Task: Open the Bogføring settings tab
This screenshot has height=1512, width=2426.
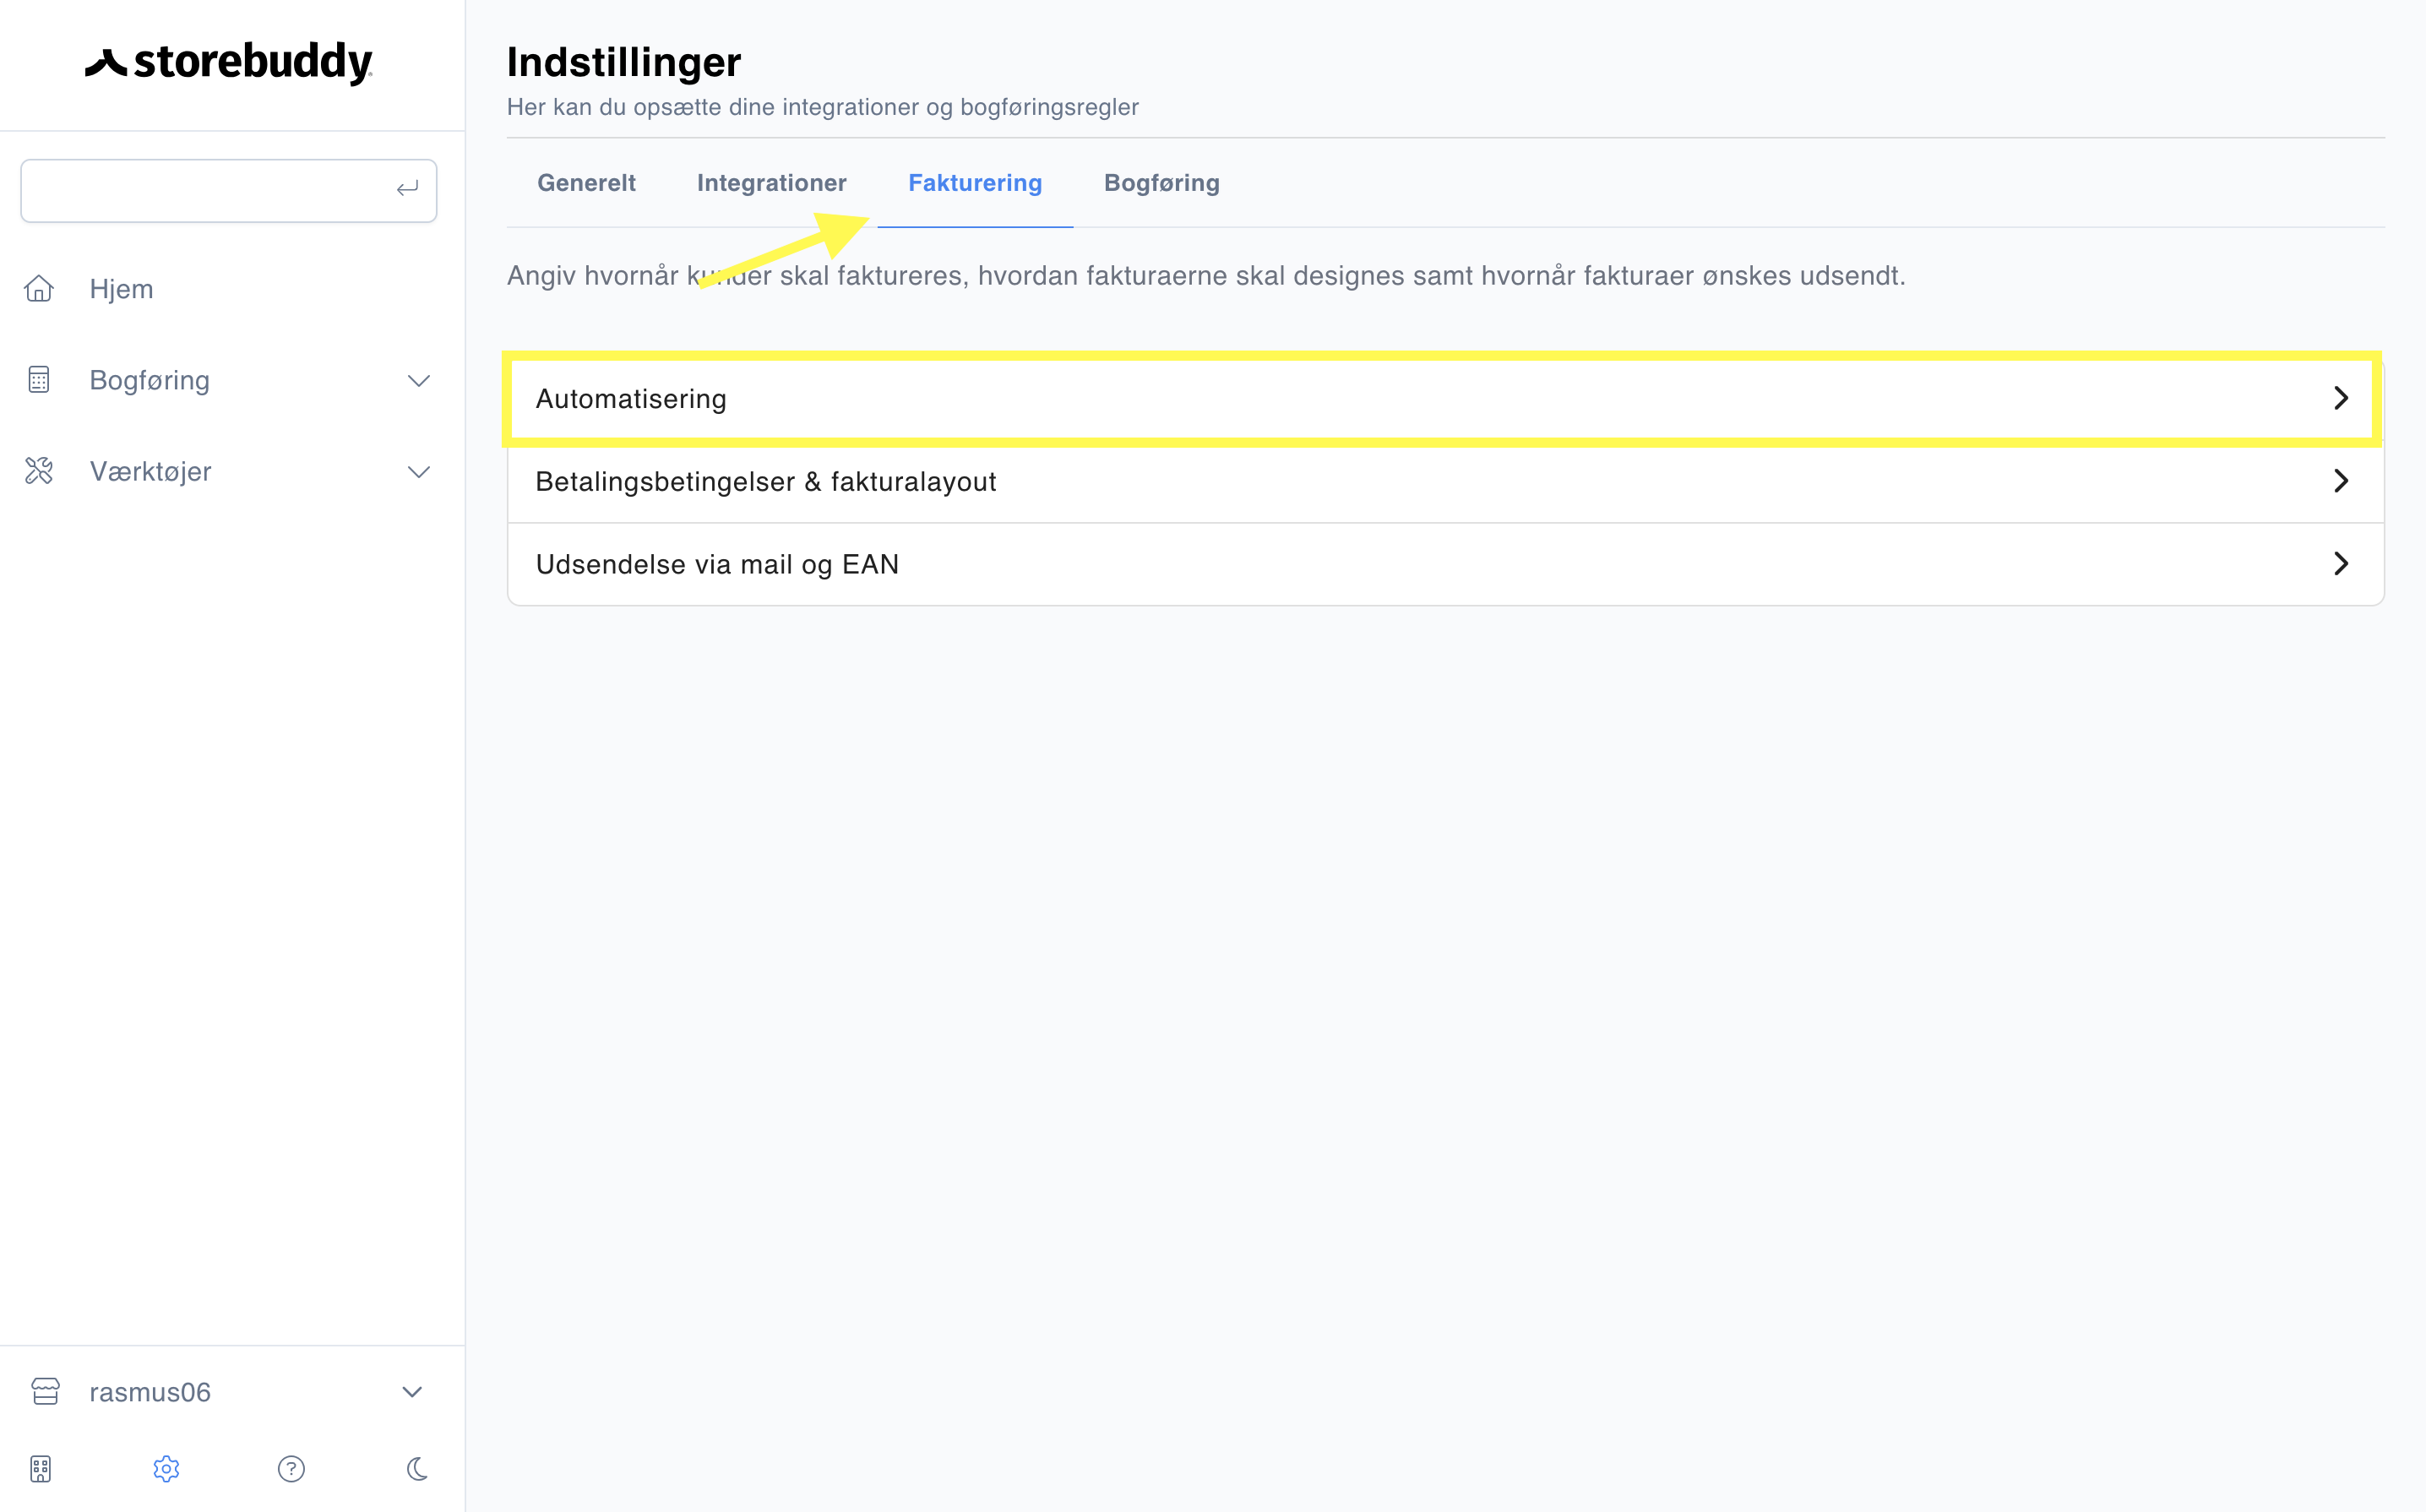Action: (x=1161, y=183)
